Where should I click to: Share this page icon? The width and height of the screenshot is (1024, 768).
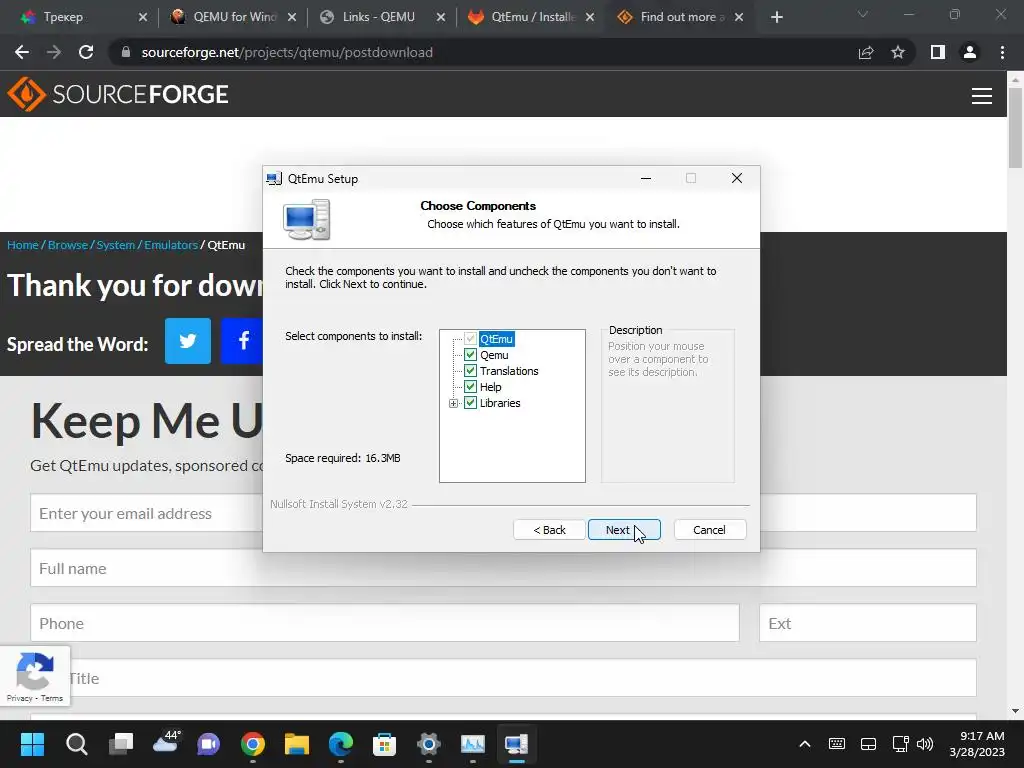(866, 52)
